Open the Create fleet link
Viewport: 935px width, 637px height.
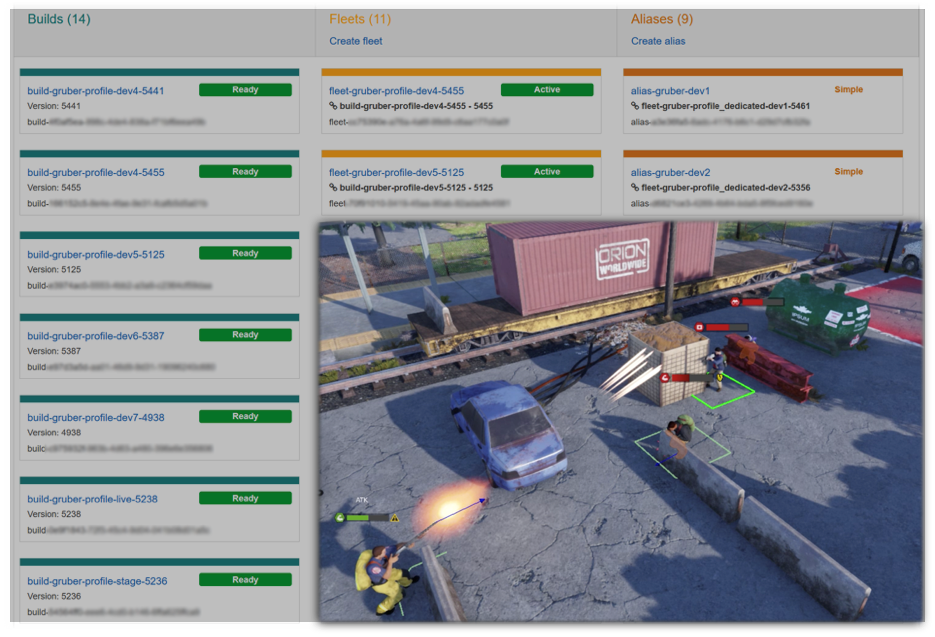coord(355,41)
